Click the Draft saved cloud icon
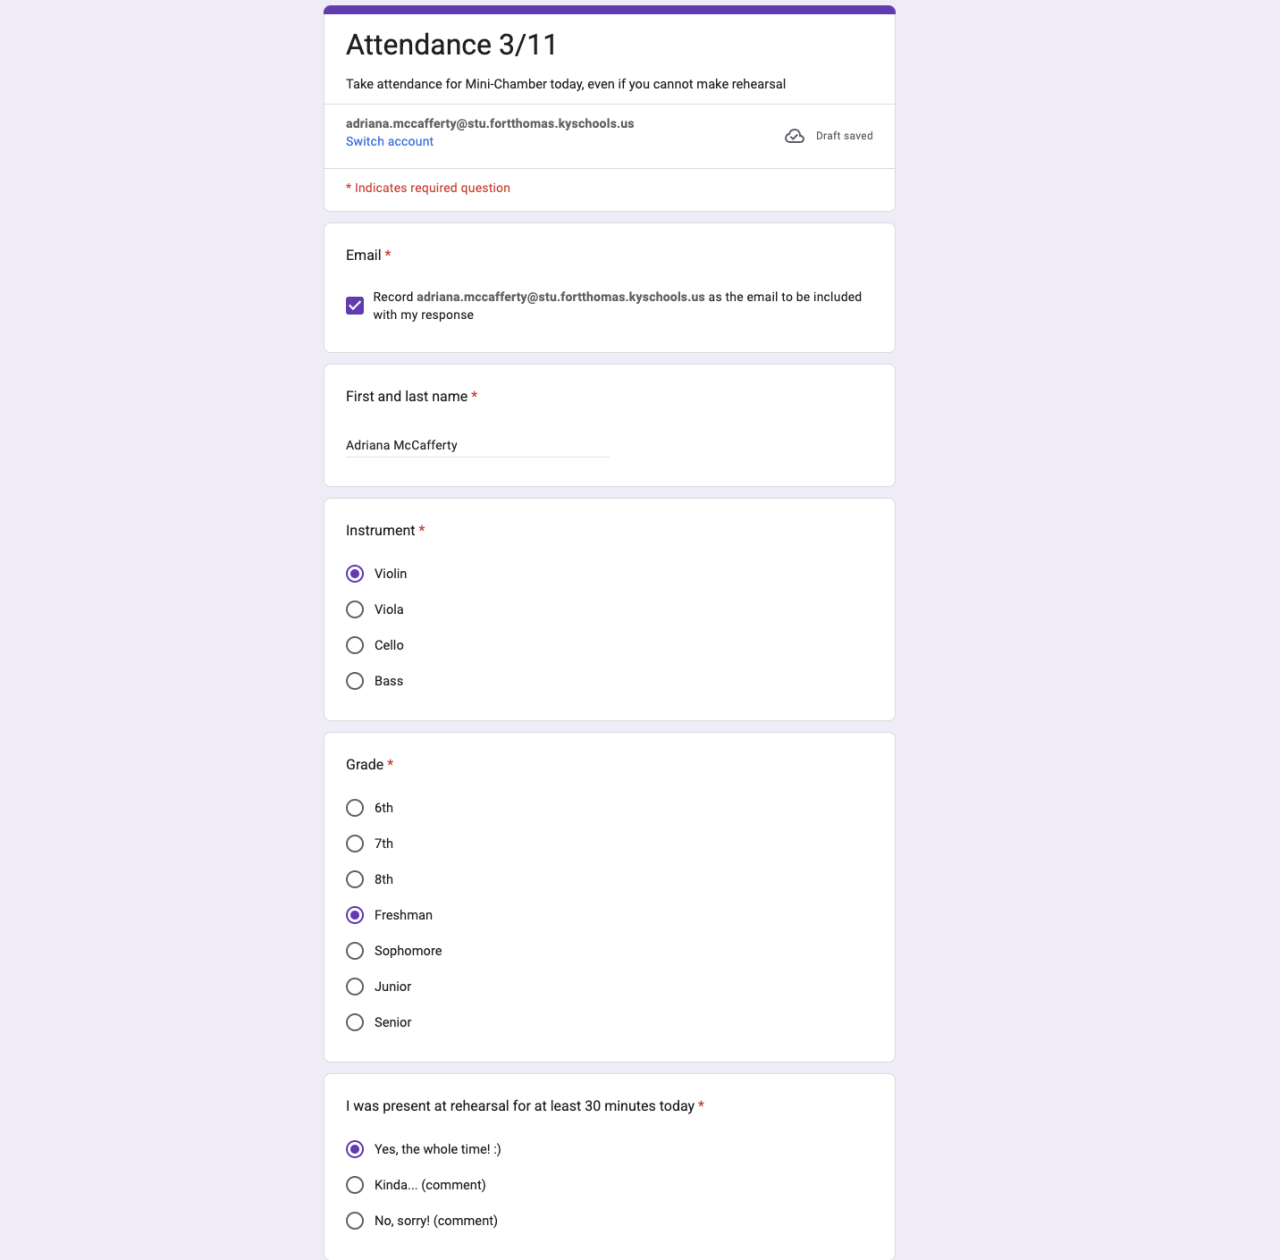Screen dimensions: 1280x1260 (x=794, y=136)
